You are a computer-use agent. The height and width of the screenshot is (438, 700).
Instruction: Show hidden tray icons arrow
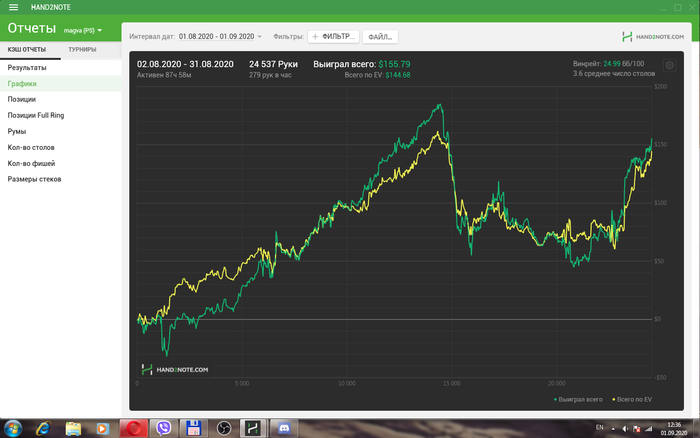tap(613, 429)
